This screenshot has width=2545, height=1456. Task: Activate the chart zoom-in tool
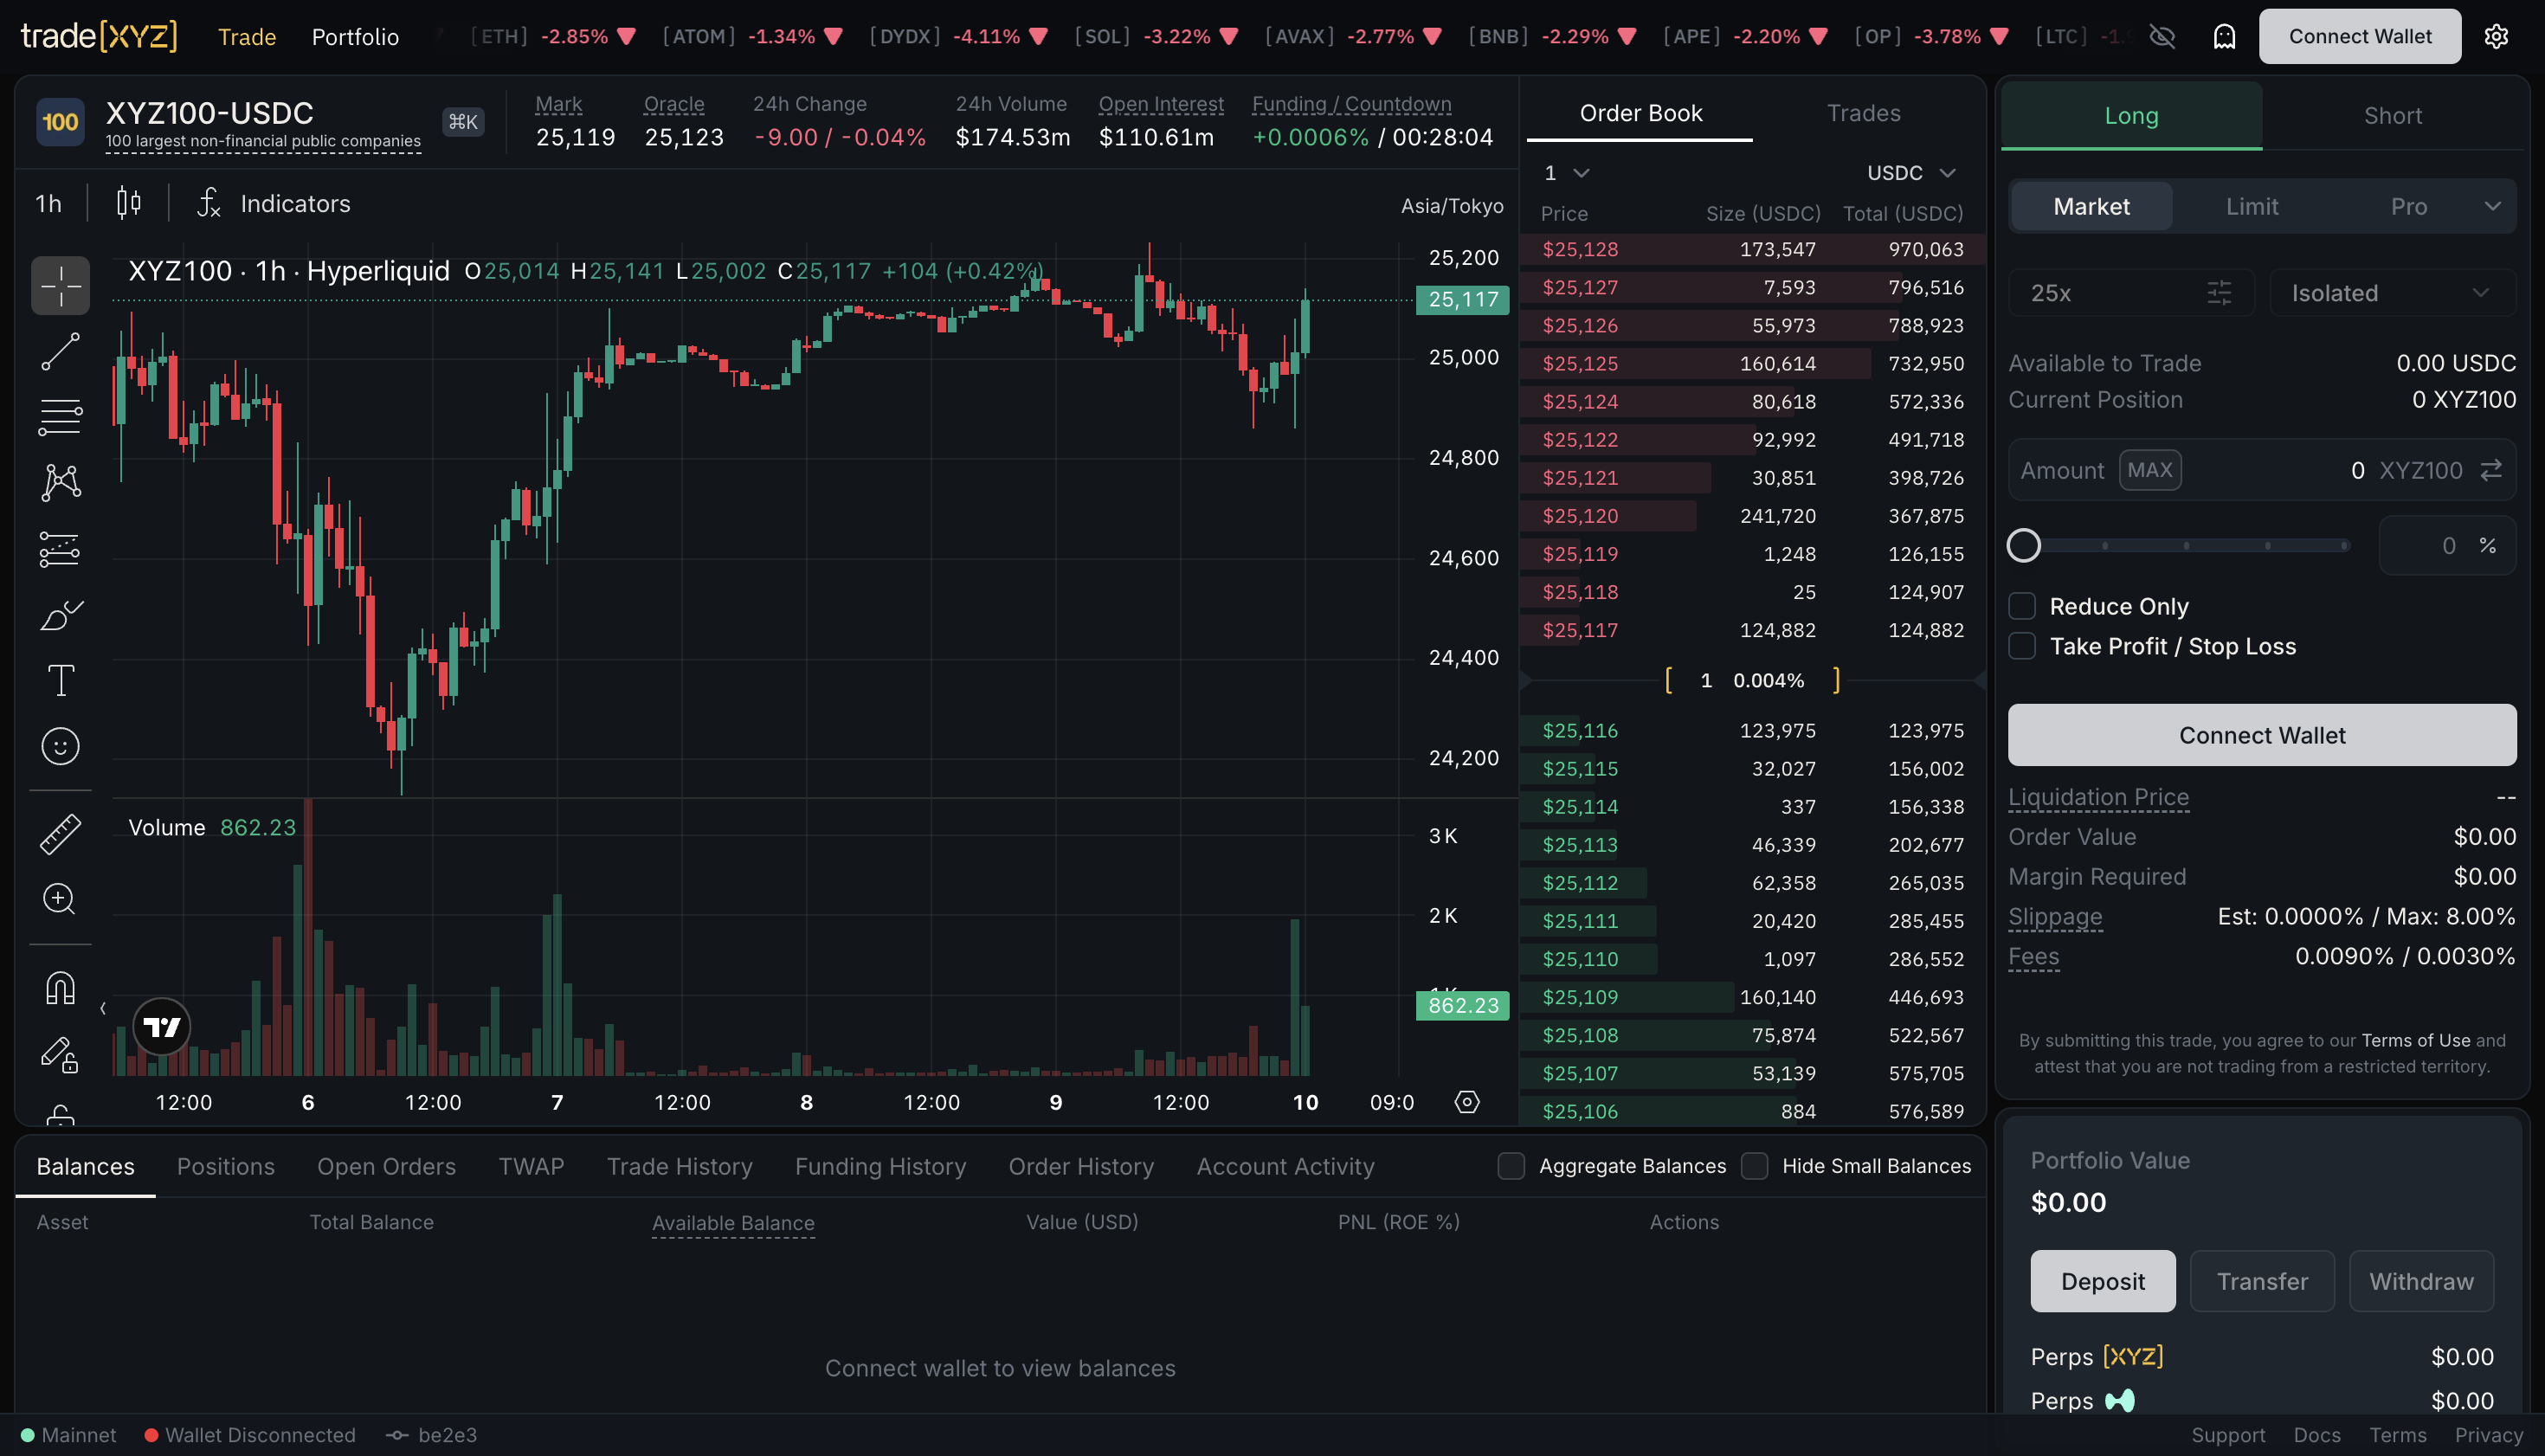[60, 899]
